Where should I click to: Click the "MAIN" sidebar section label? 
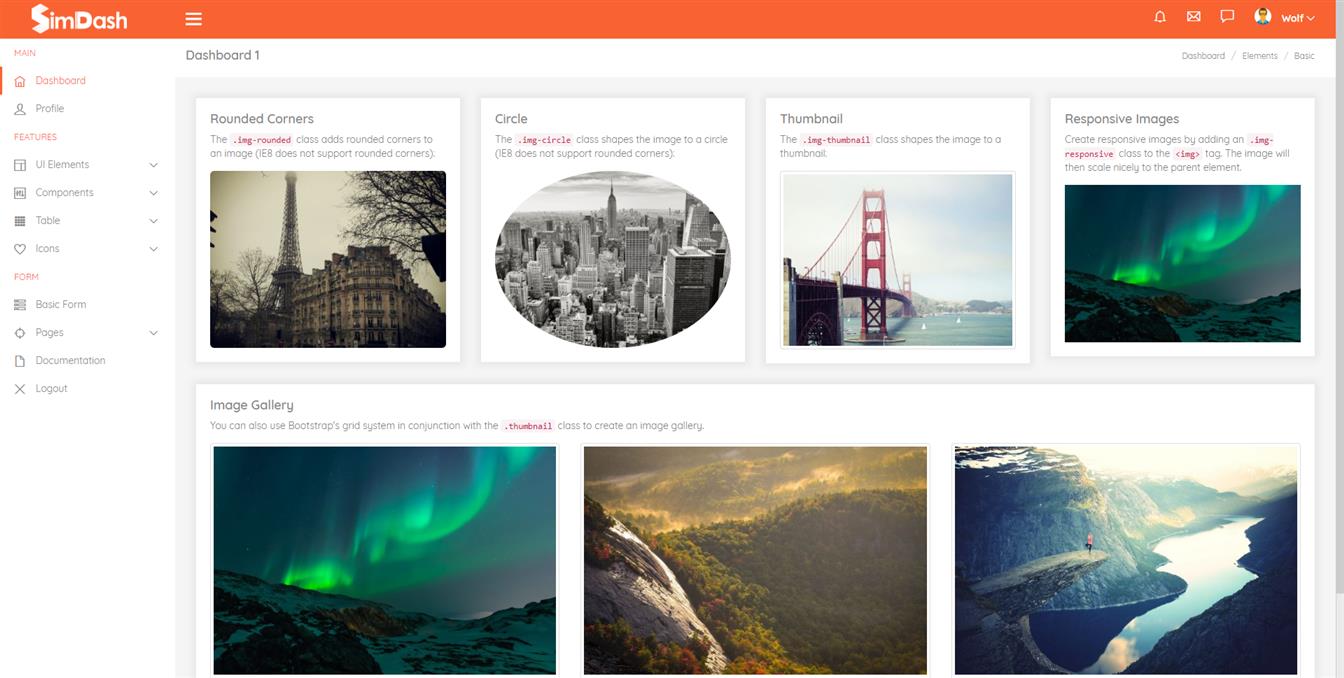point(25,53)
